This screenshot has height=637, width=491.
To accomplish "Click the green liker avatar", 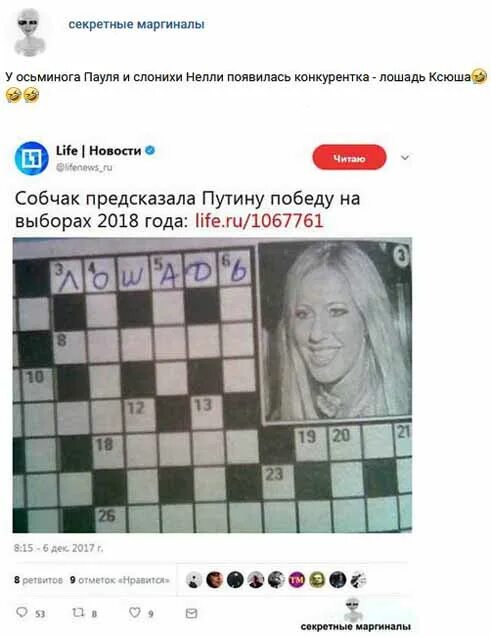I will pyautogui.click(x=317, y=580).
